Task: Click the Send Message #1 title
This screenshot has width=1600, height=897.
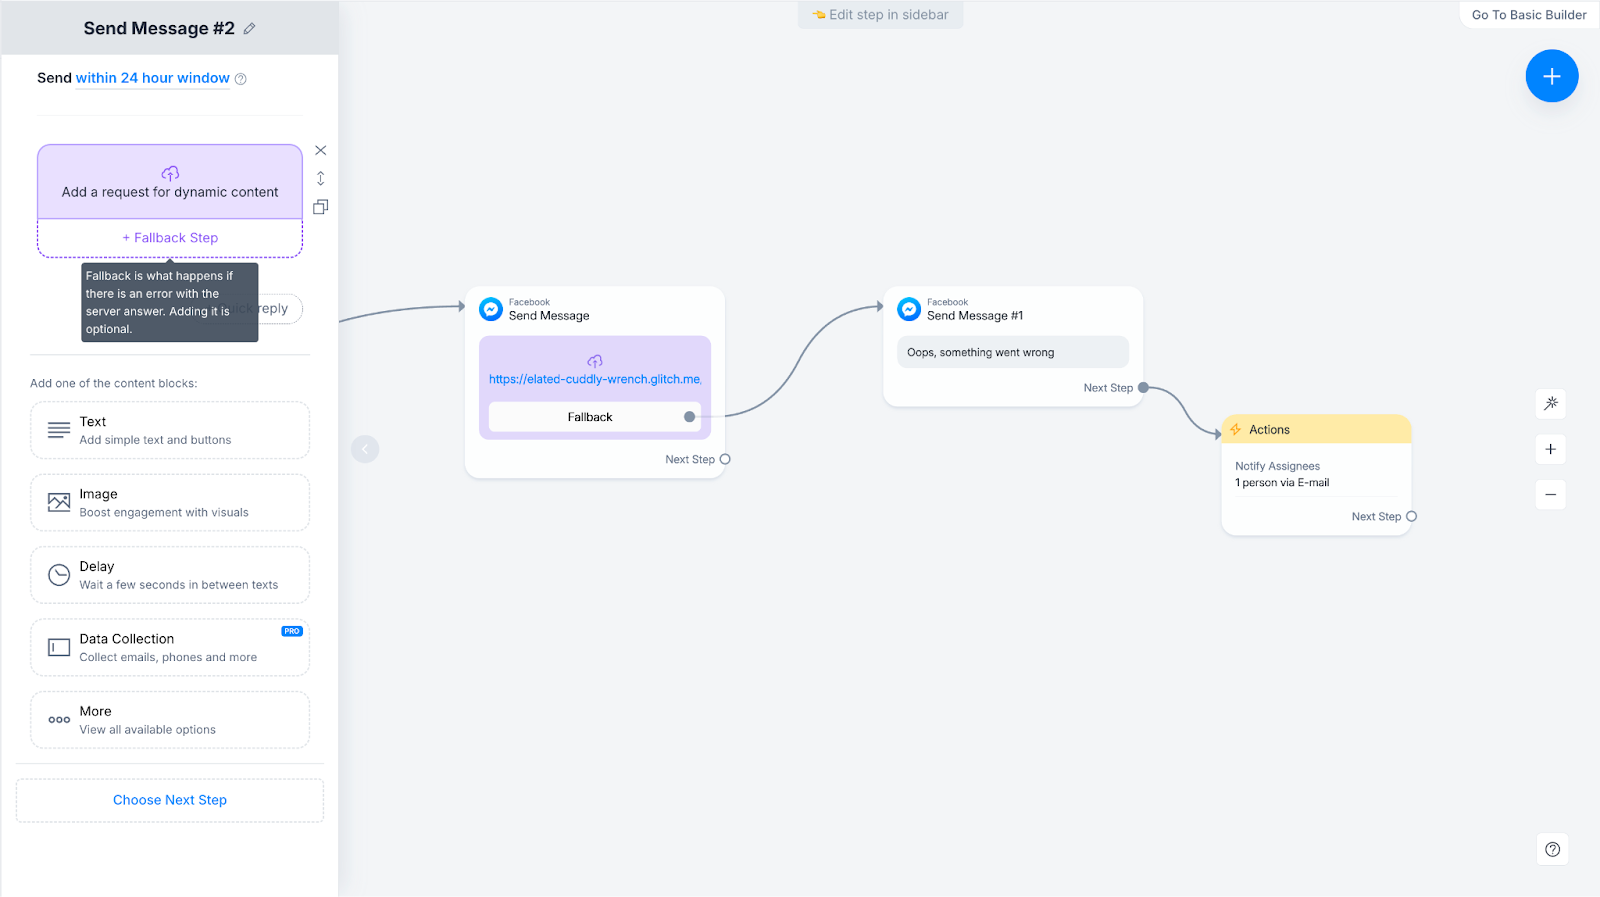Action: click(975, 316)
